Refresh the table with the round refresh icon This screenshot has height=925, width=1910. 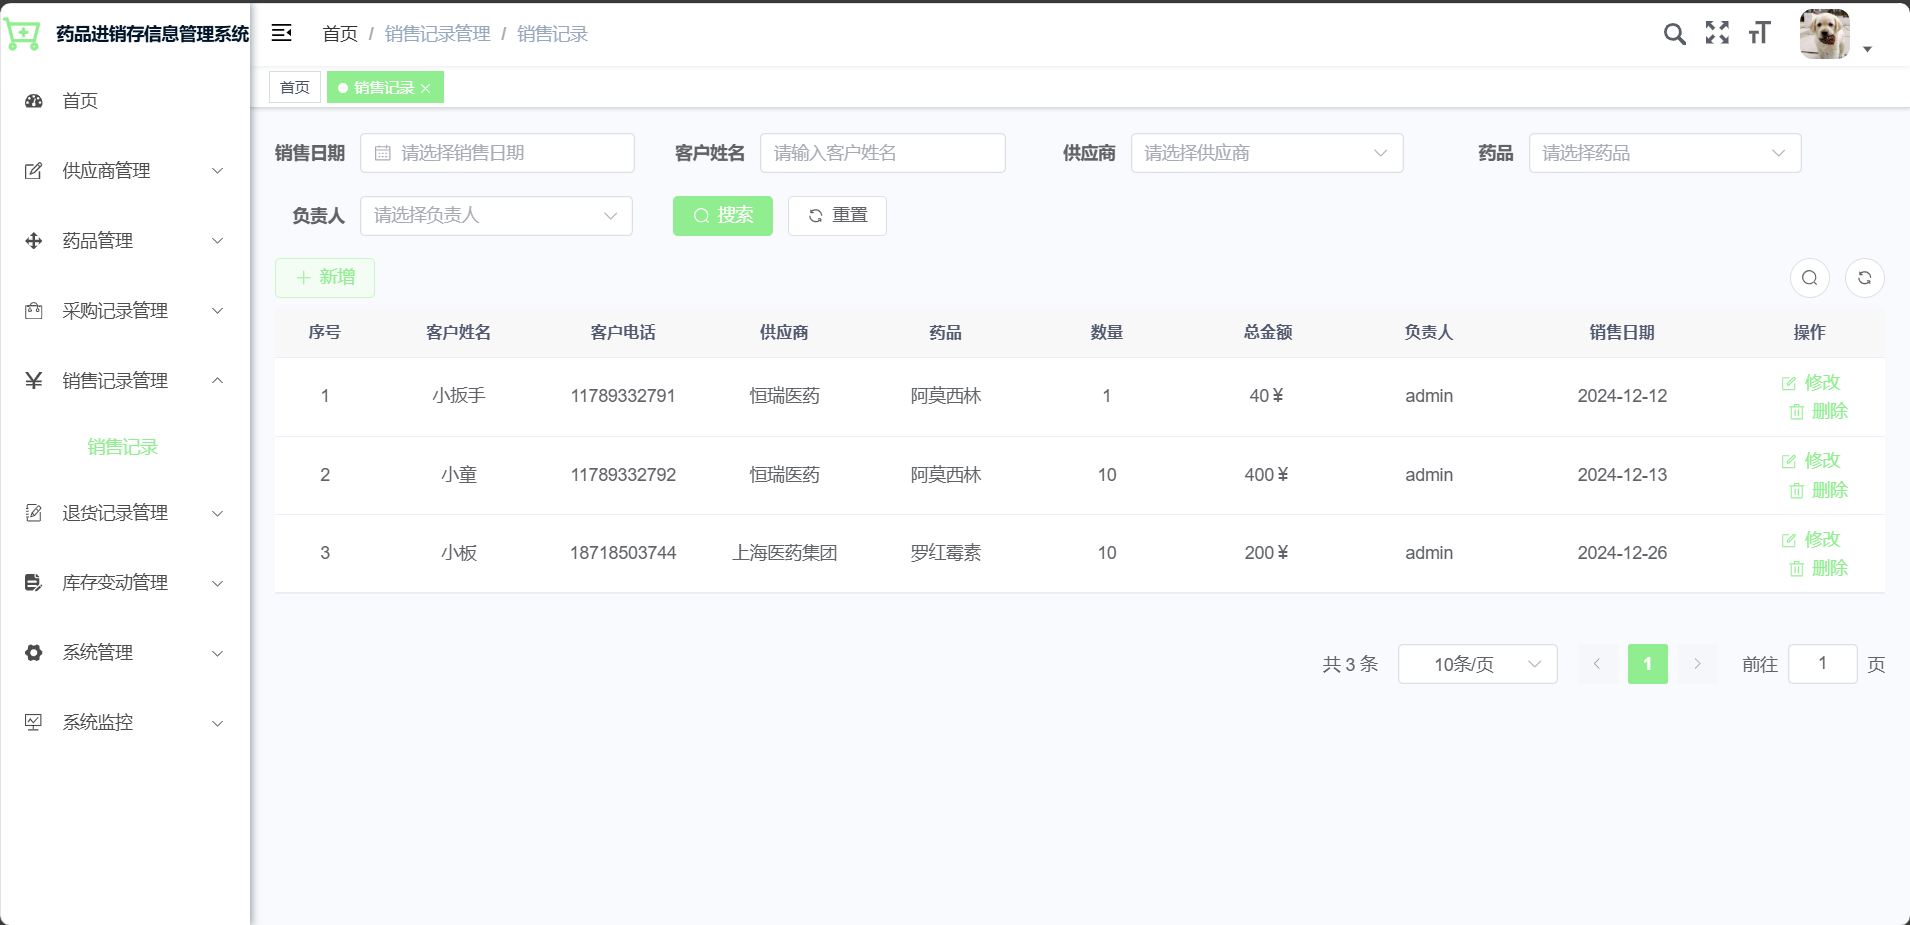(1865, 278)
